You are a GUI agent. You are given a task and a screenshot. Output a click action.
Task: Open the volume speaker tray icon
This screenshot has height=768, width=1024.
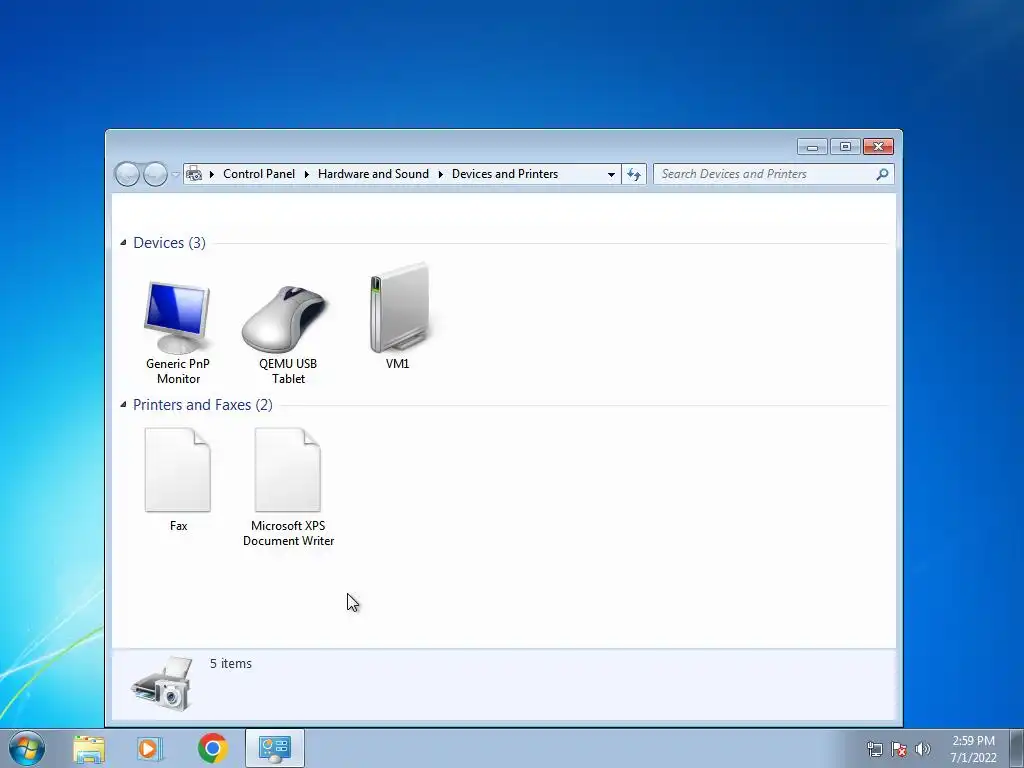coord(923,749)
